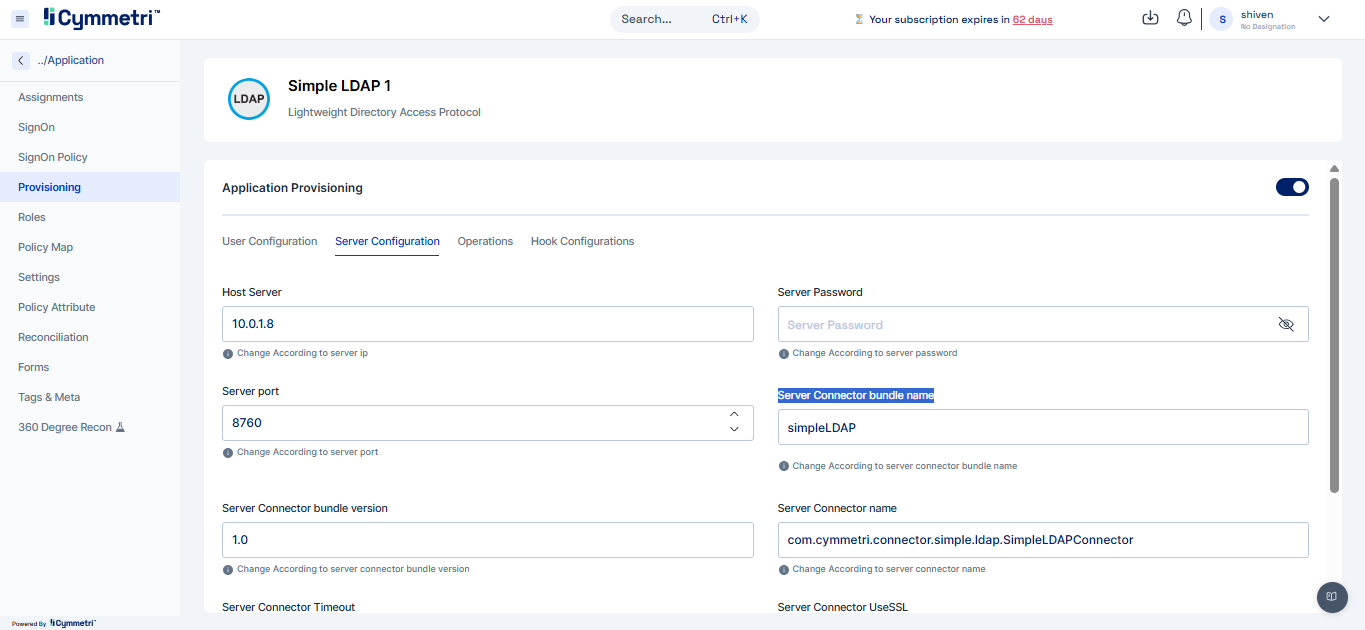Click the flask icon beside 360 Degree Recon
The height and width of the screenshot is (630, 1365).
click(x=120, y=427)
